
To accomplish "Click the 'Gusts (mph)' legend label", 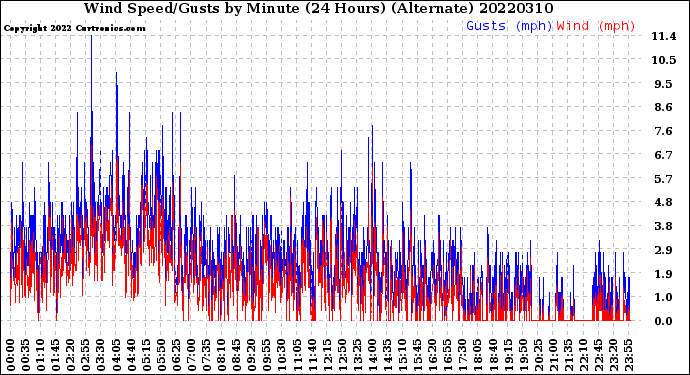I will point(509,26).
